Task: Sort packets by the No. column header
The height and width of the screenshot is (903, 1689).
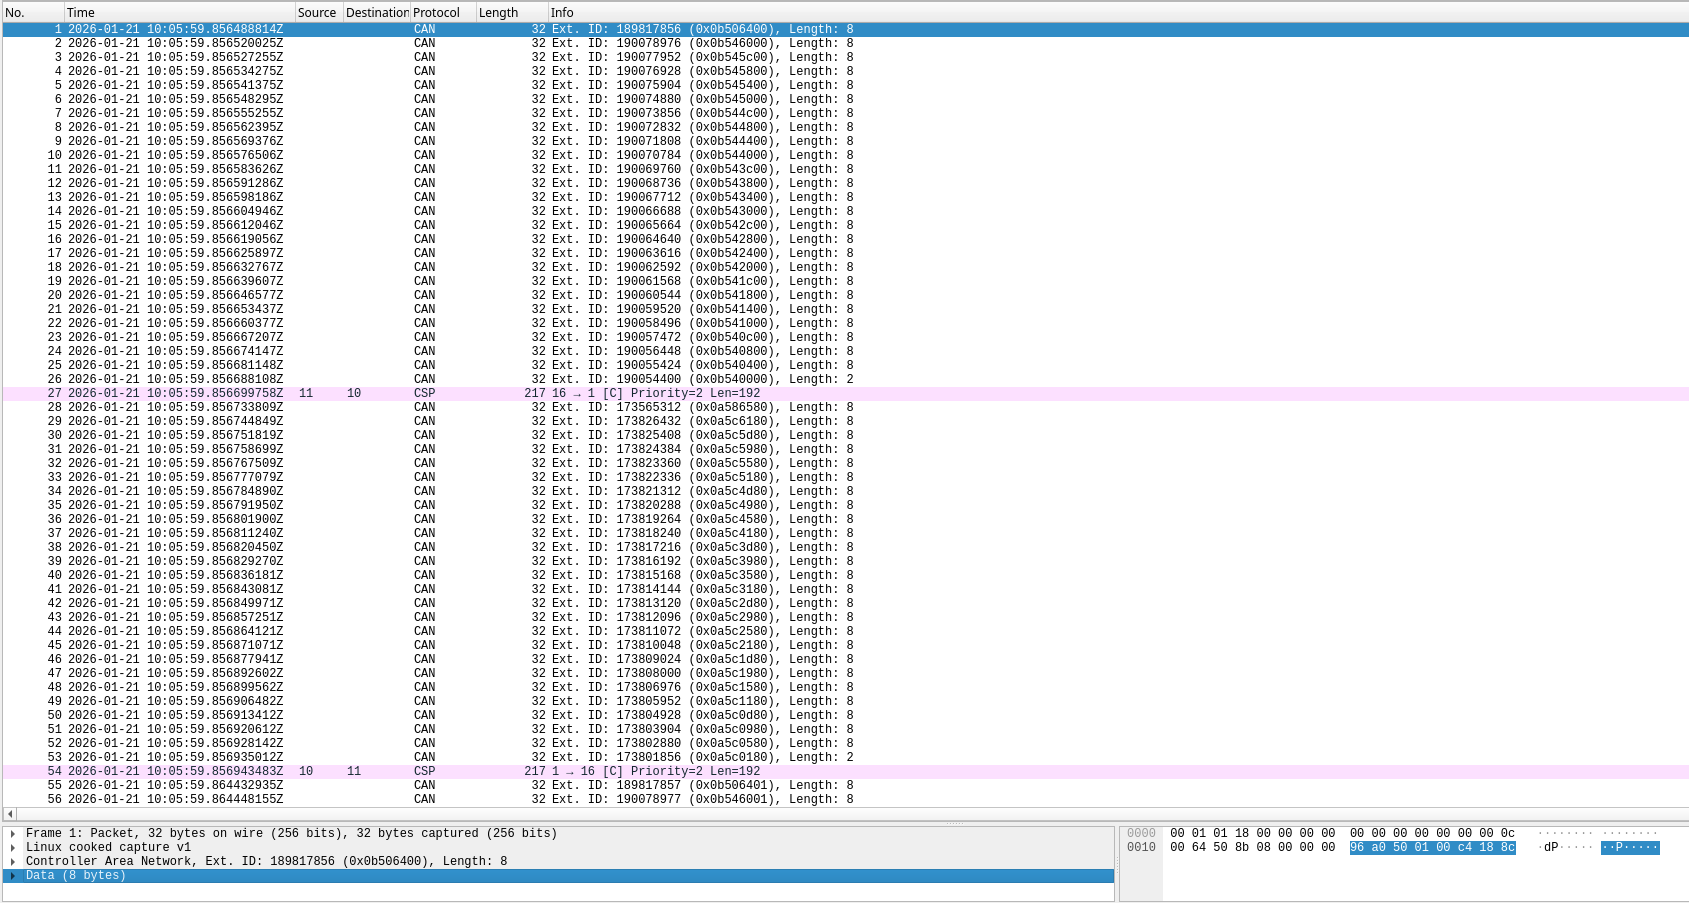Action: 30,13
